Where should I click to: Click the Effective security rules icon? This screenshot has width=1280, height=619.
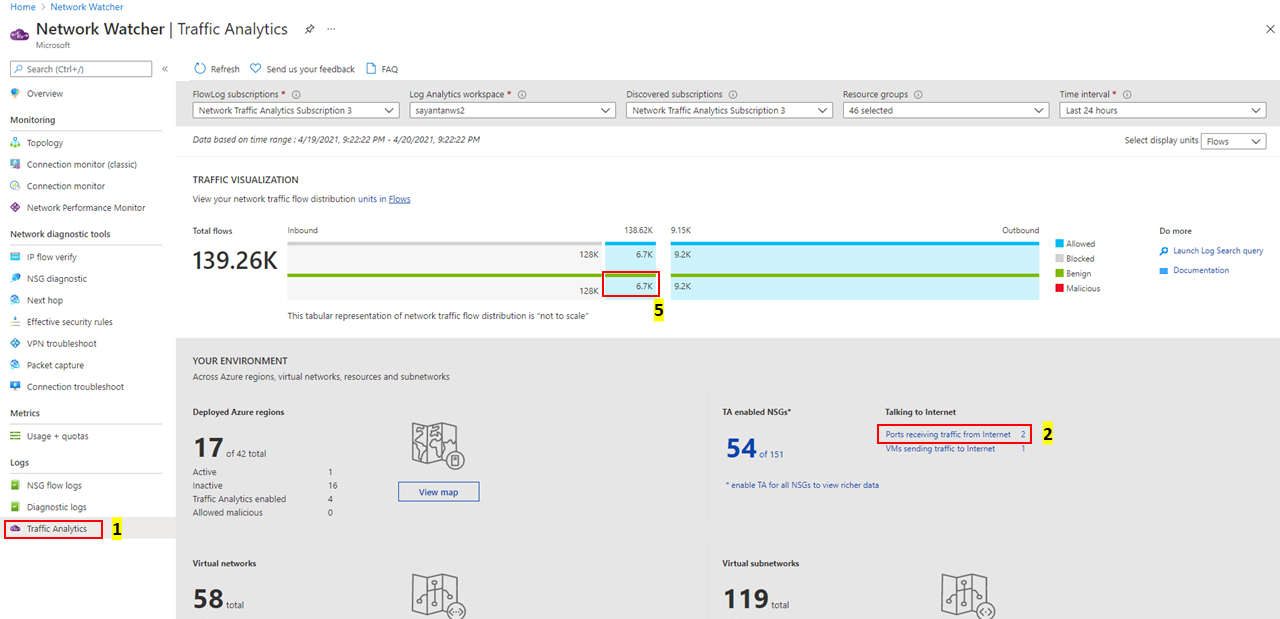point(15,322)
